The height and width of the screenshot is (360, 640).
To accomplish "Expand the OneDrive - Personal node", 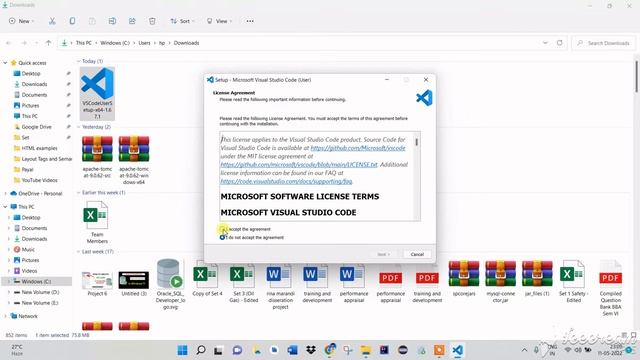I will tap(5, 193).
